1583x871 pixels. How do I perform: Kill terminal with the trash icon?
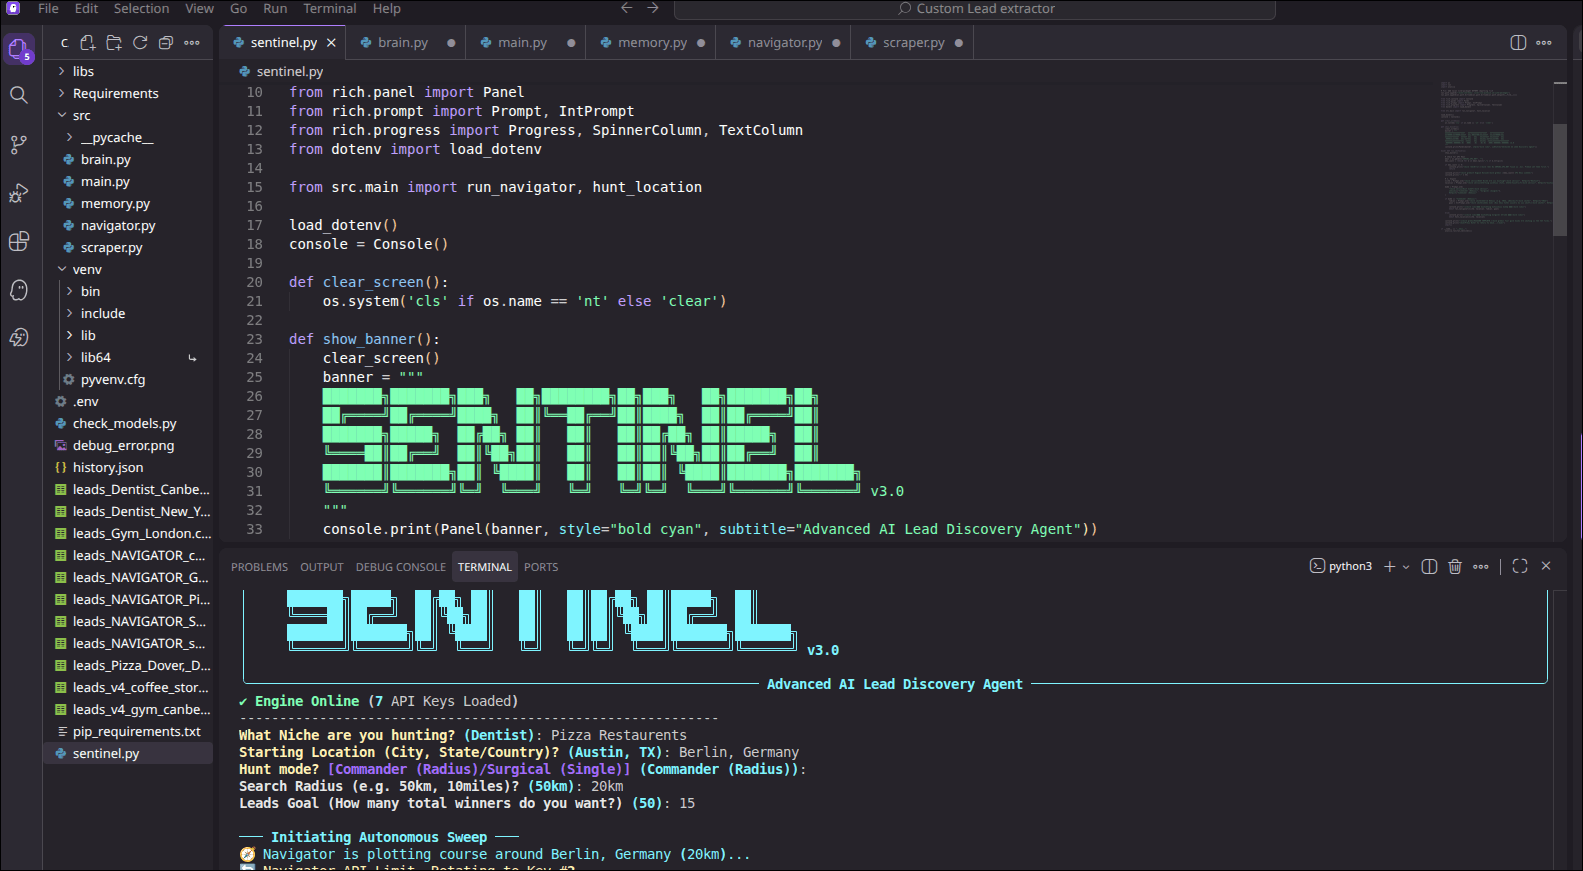coord(1455,567)
